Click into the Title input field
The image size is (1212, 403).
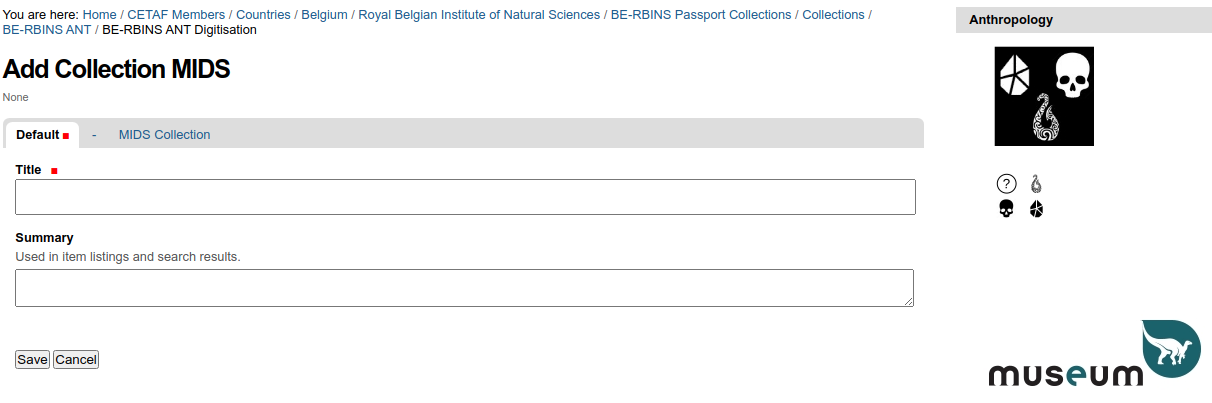(465, 197)
